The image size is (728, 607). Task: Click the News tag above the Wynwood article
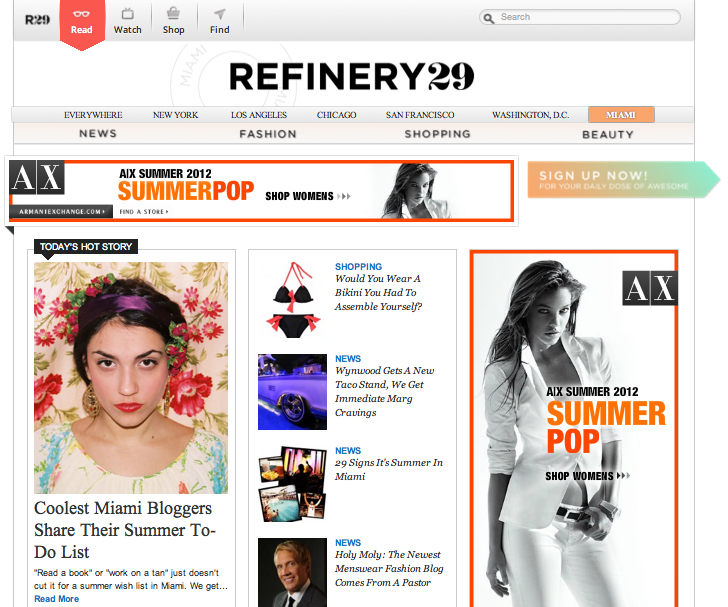coord(348,359)
